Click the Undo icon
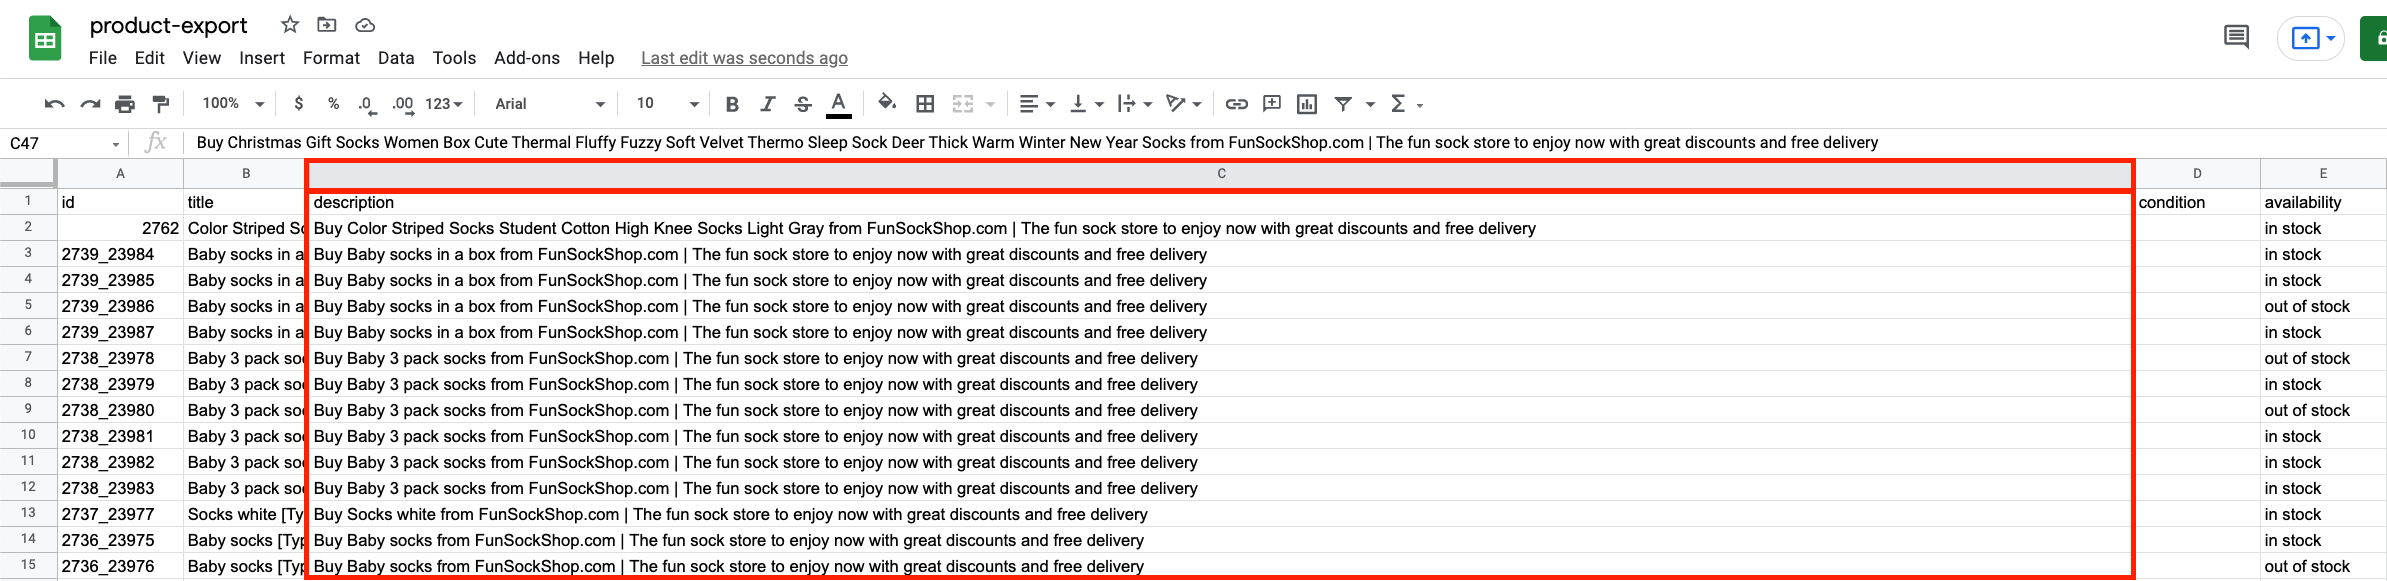 pos(55,104)
